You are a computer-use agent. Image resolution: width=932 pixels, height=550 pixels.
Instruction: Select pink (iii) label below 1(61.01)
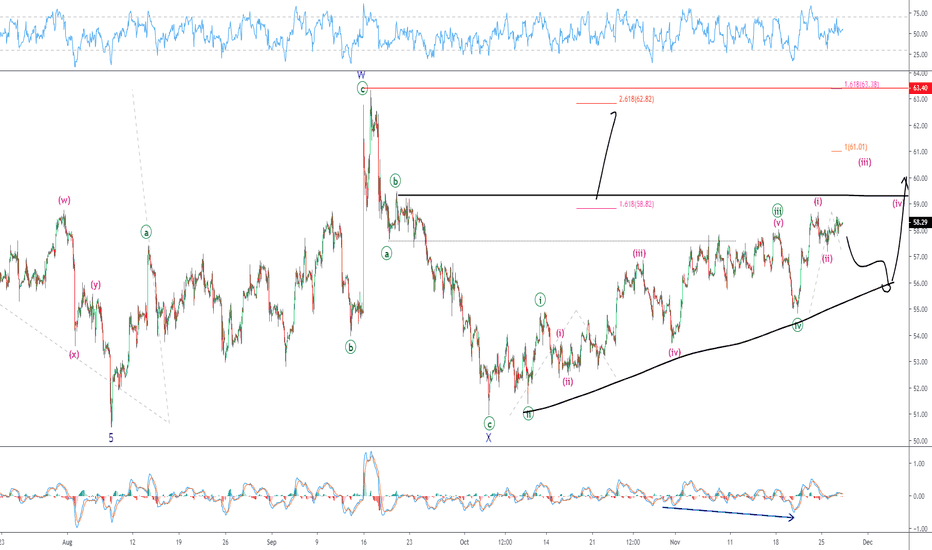pos(865,162)
